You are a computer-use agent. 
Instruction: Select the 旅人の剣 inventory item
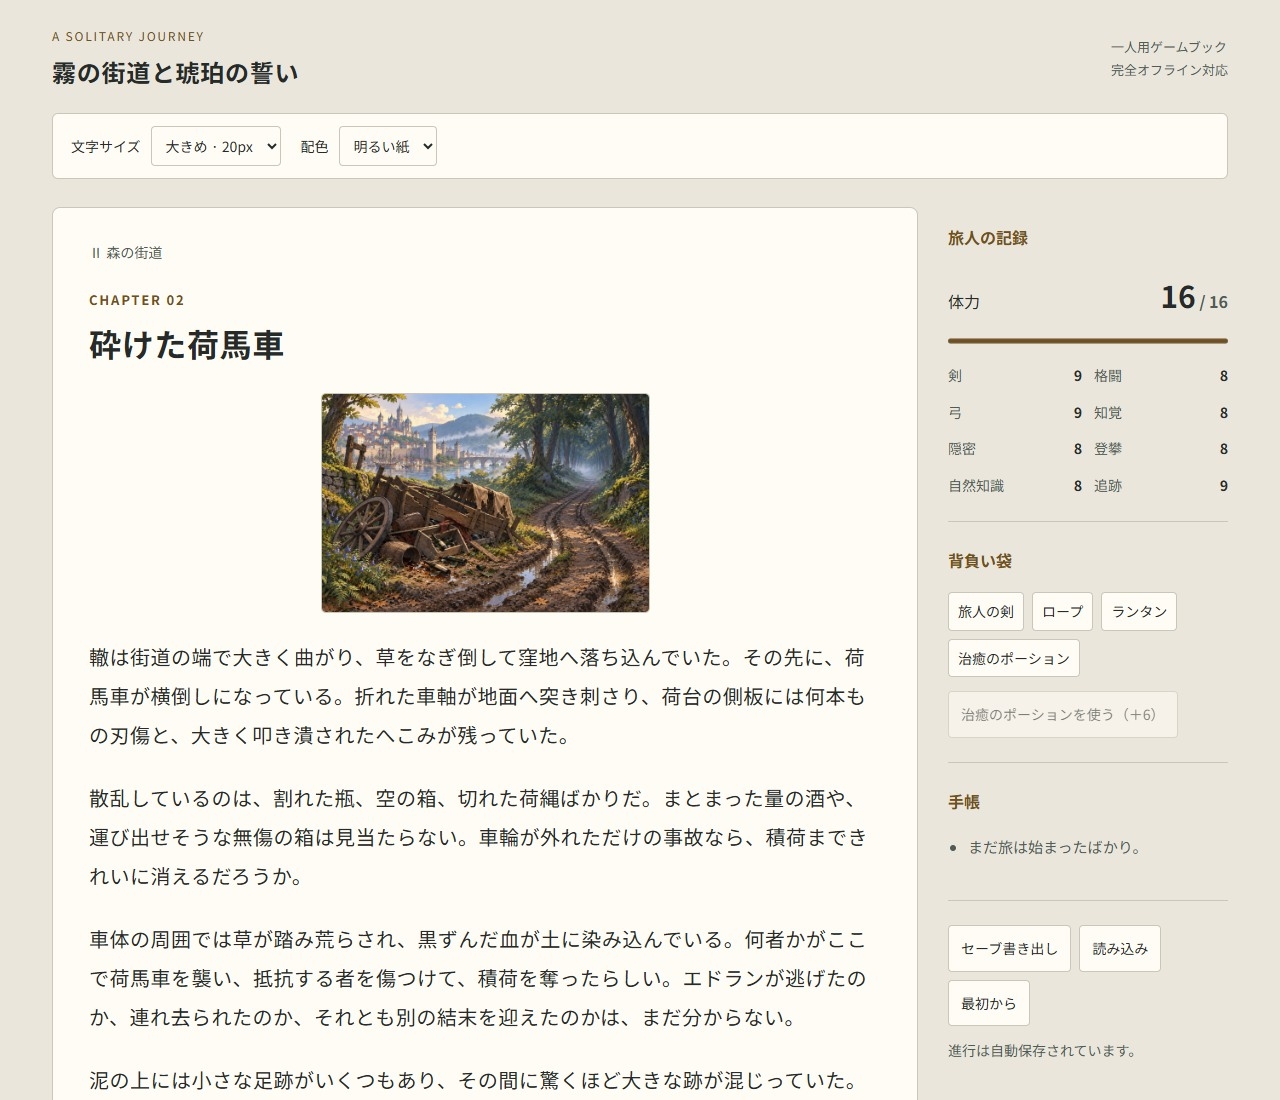986,611
